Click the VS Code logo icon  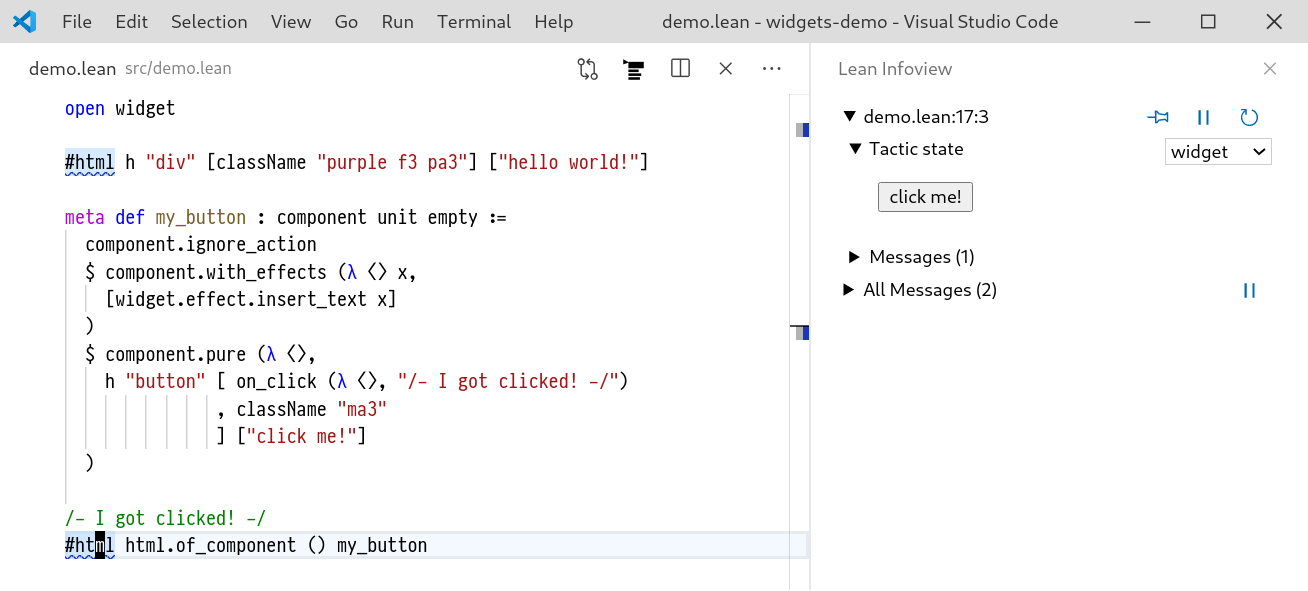pos(25,22)
